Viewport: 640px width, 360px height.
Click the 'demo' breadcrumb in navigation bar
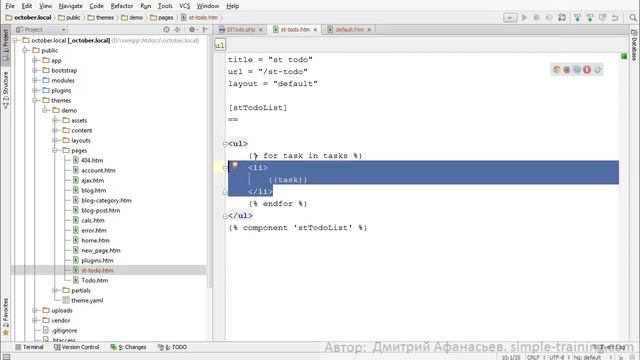(x=132, y=18)
